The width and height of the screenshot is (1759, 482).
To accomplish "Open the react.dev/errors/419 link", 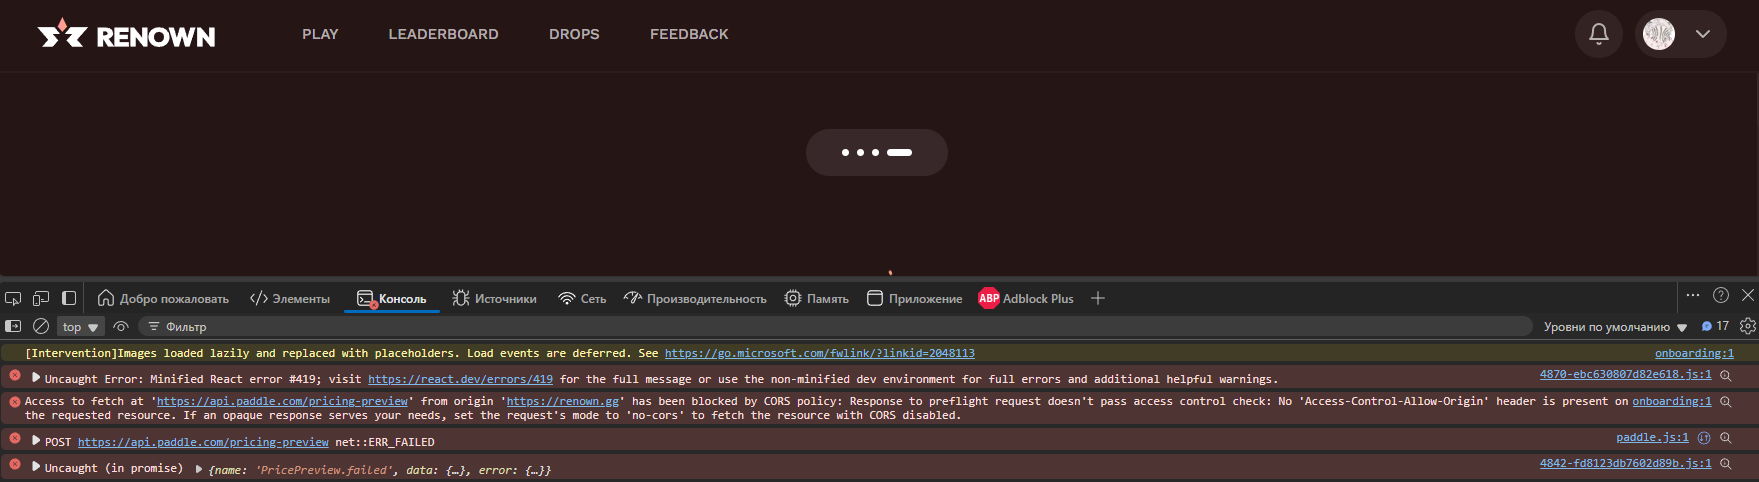I will click(x=460, y=379).
